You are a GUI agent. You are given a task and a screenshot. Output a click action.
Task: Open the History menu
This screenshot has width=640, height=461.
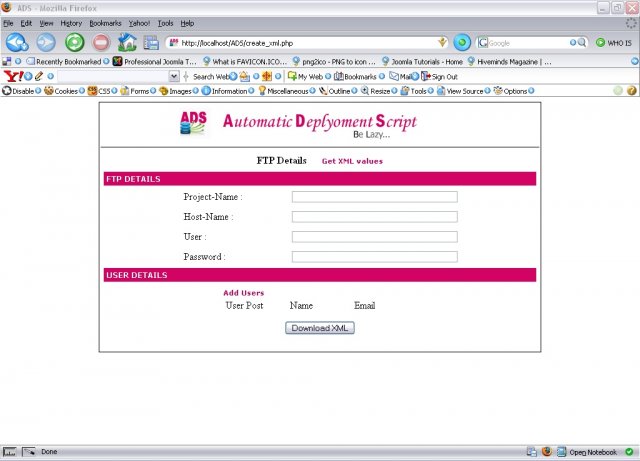(x=71, y=22)
